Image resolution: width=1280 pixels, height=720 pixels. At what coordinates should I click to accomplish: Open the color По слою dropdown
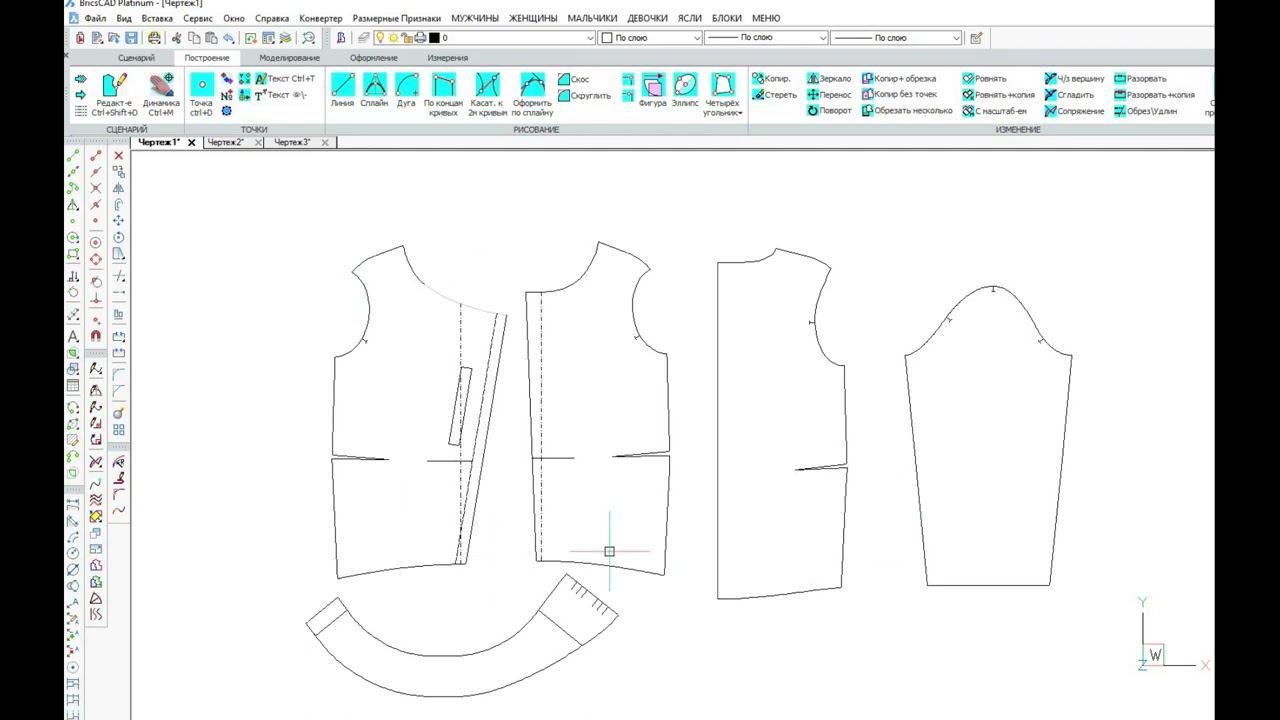click(651, 38)
